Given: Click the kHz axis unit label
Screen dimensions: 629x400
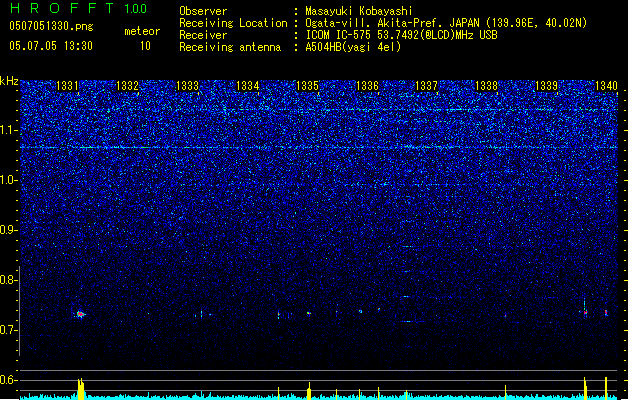Looking at the screenshot, I should (9, 81).
